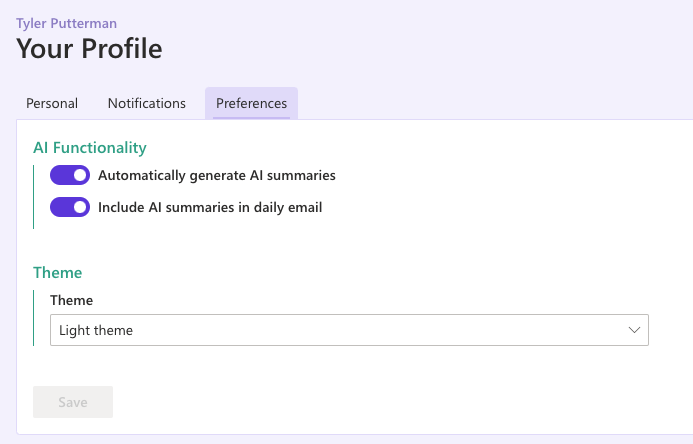Open the Notifications tab
The width and height of the screenshot is (693, 444).
(x=147, y=103)
